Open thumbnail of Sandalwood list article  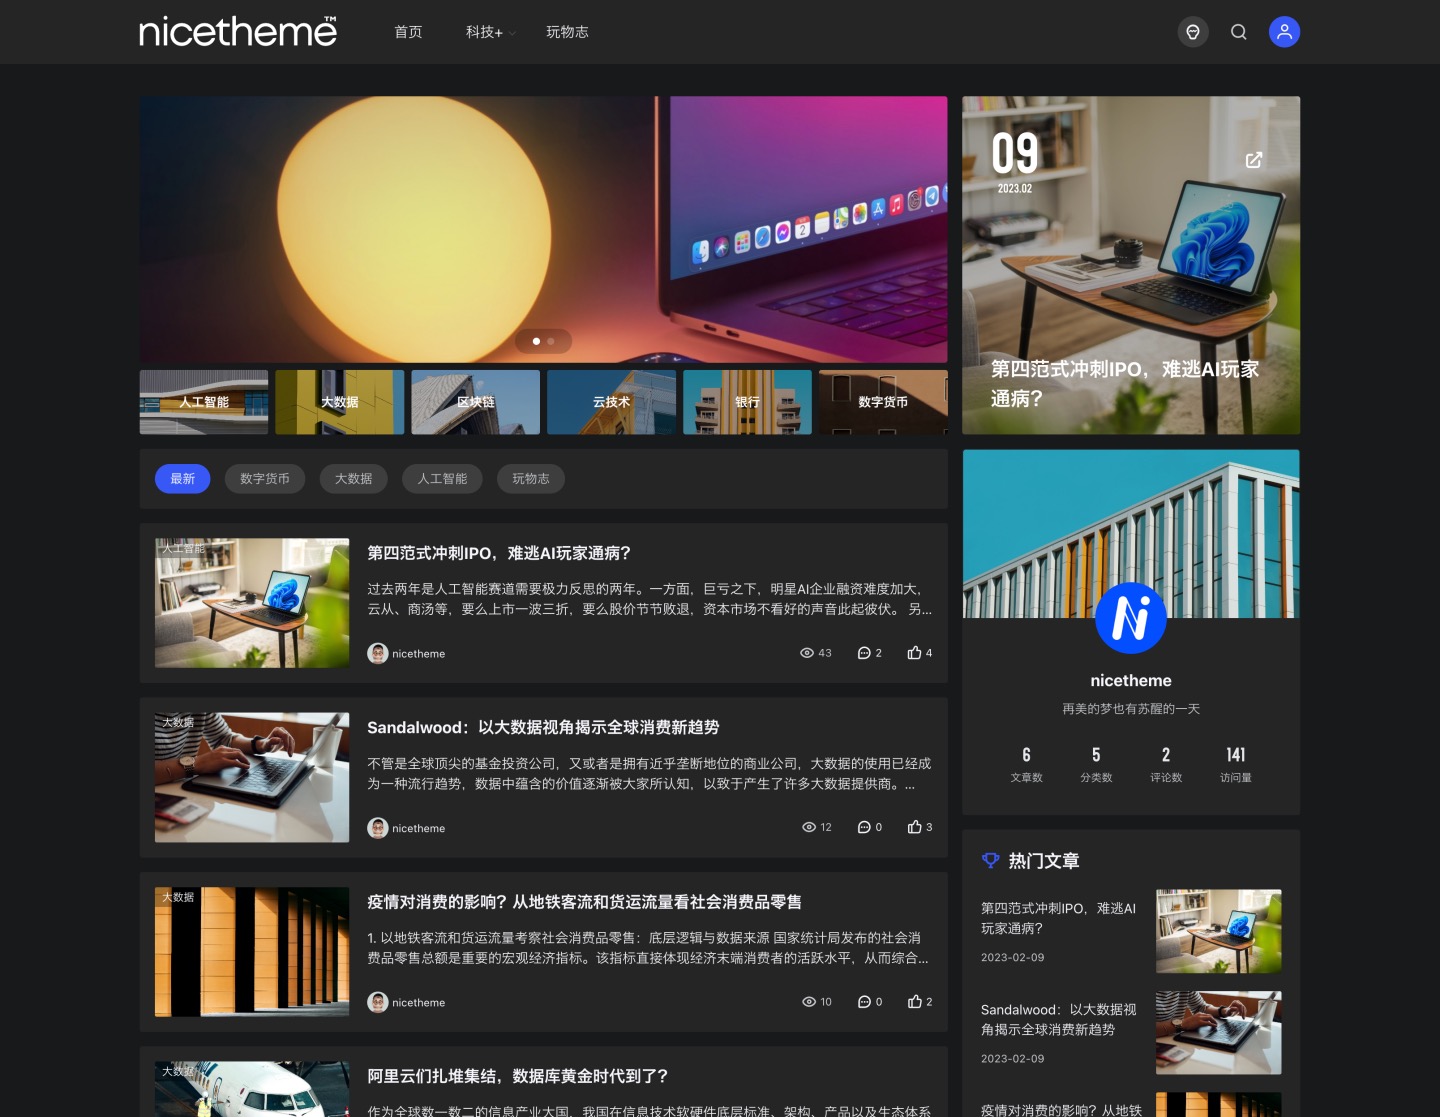252,777
